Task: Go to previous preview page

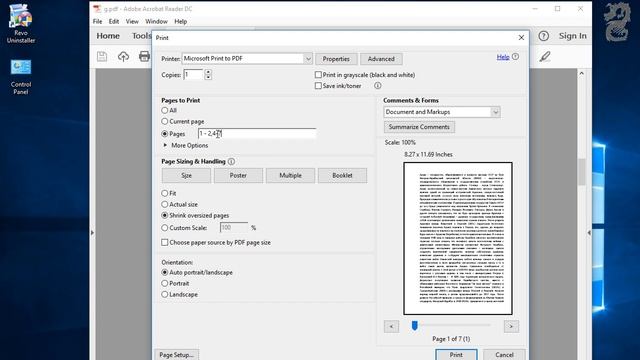Action: pyautogui.click(x=391, y=326)
